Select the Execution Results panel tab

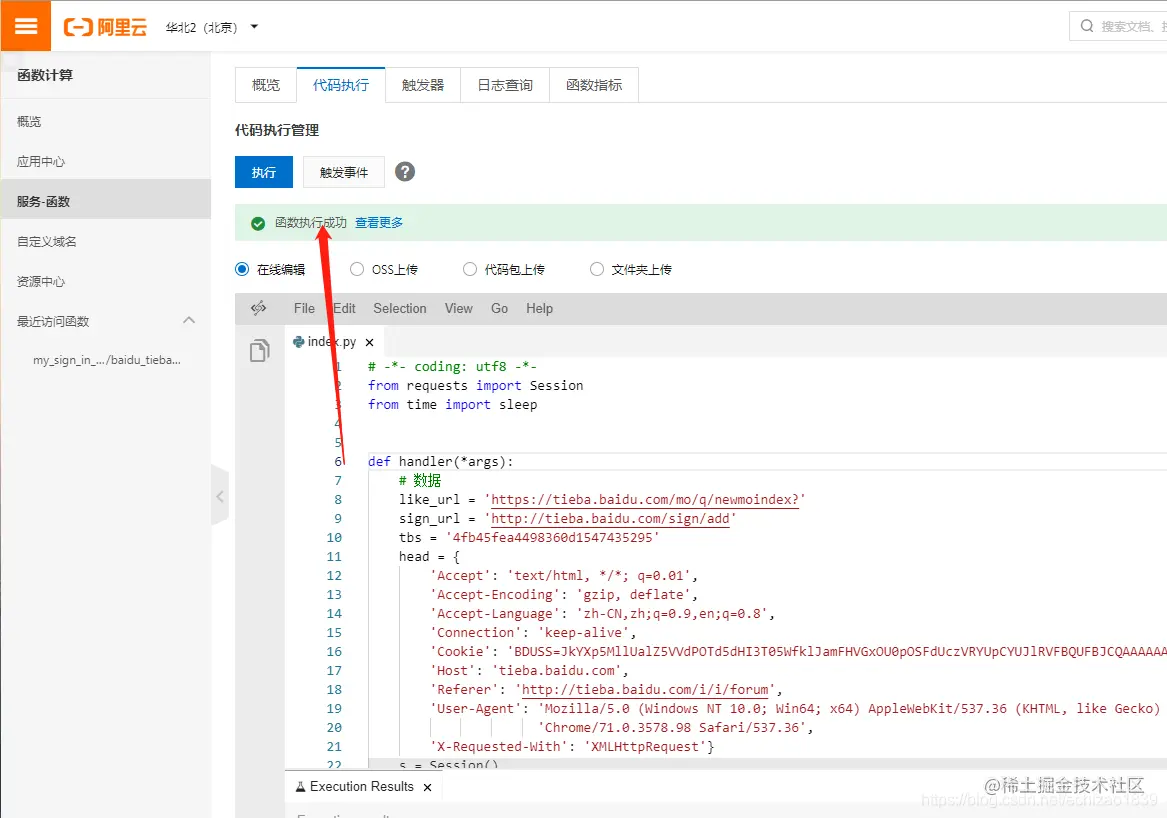tap(362, 787)
